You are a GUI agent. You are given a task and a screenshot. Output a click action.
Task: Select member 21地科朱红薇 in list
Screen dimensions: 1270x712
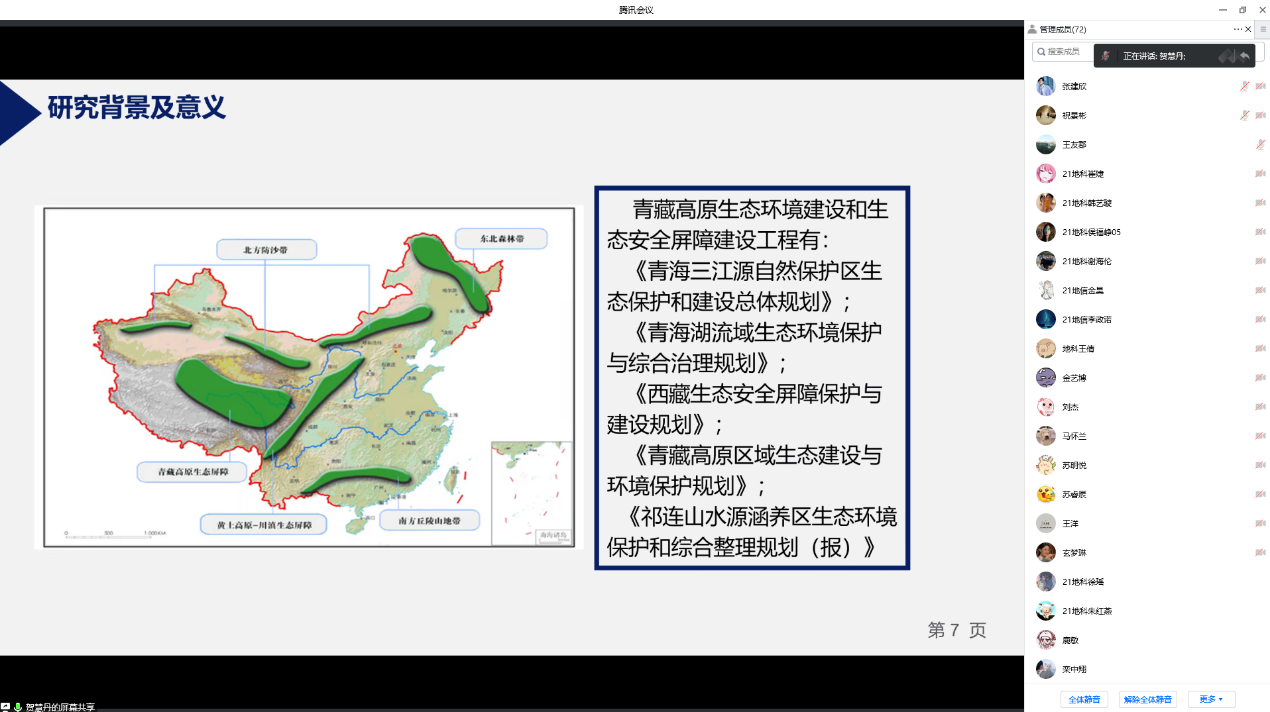pyautogui.click(x=1087, y=611)
